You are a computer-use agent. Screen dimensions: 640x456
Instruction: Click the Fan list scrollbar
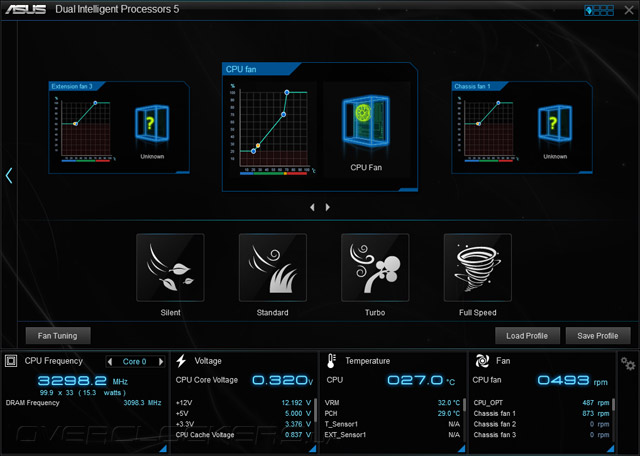(x=613, y=404)
